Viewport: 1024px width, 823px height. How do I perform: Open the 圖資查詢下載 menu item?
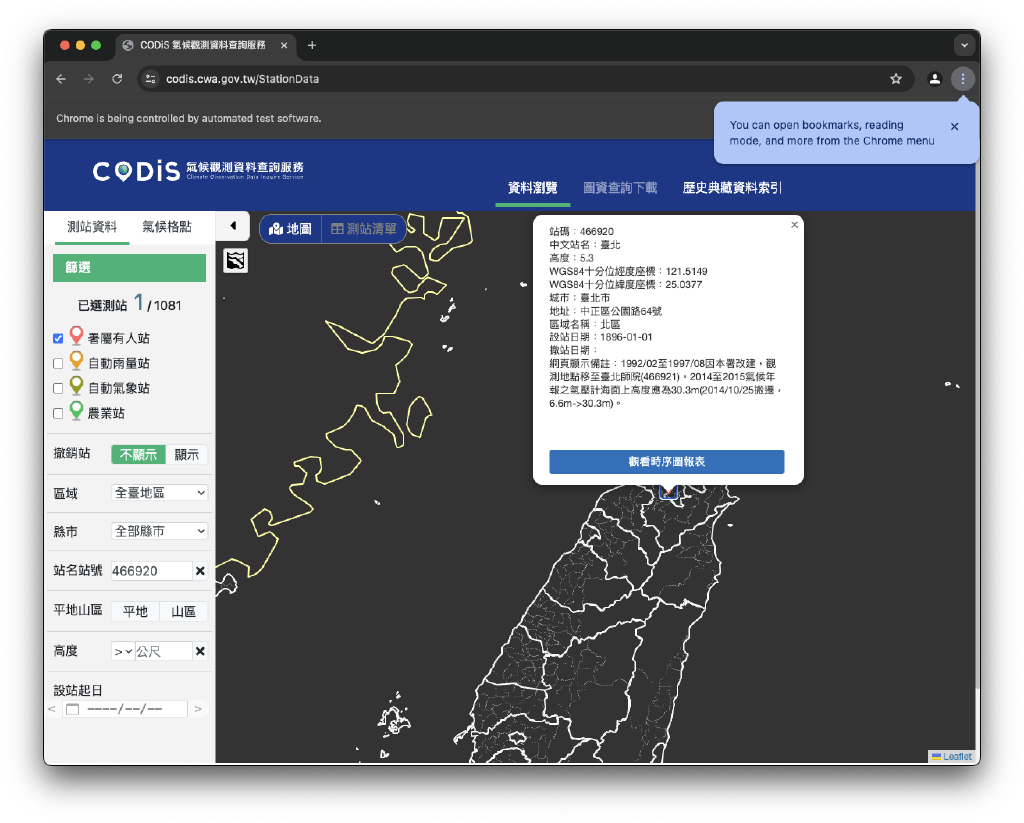620,188
